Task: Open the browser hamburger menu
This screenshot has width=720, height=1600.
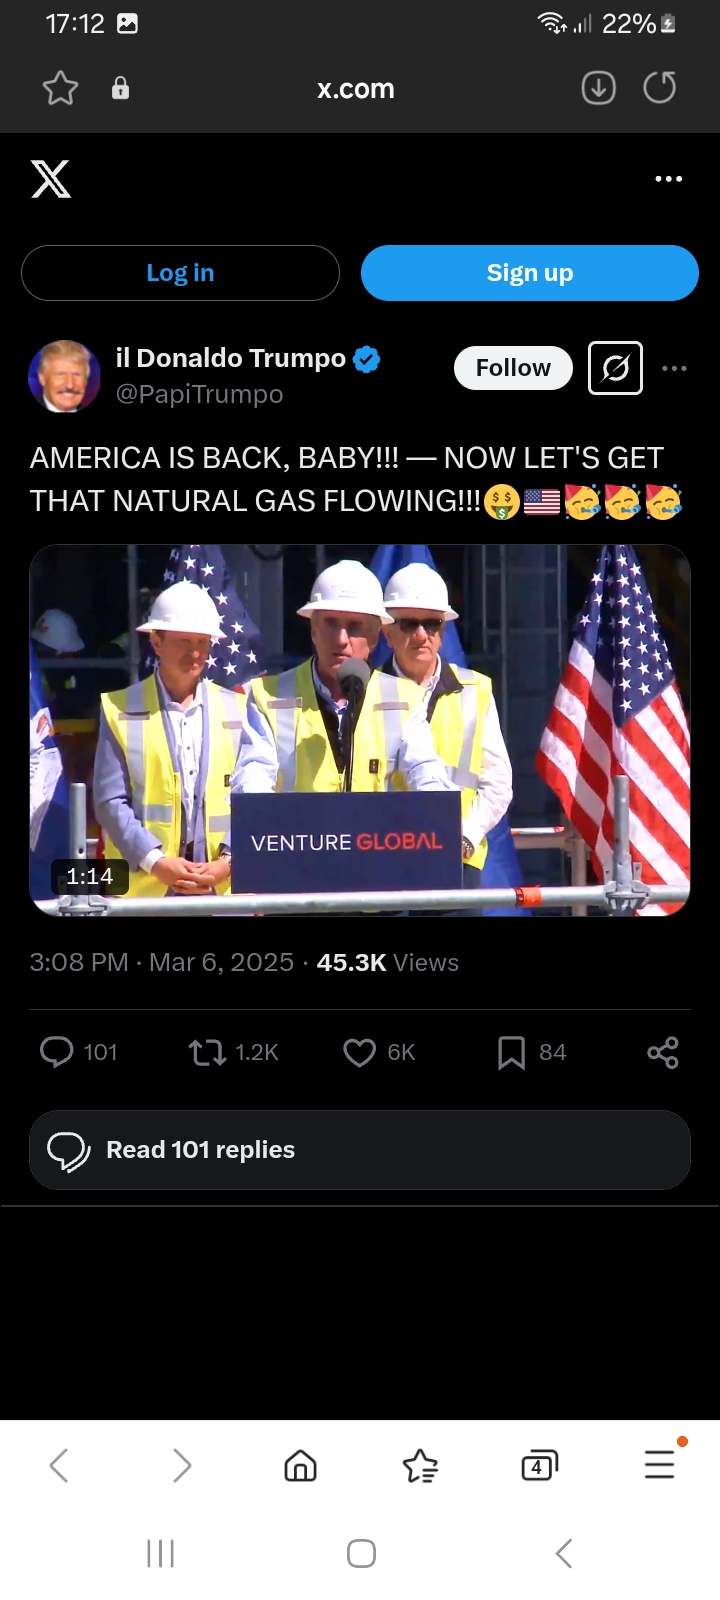Action: 660,1464
